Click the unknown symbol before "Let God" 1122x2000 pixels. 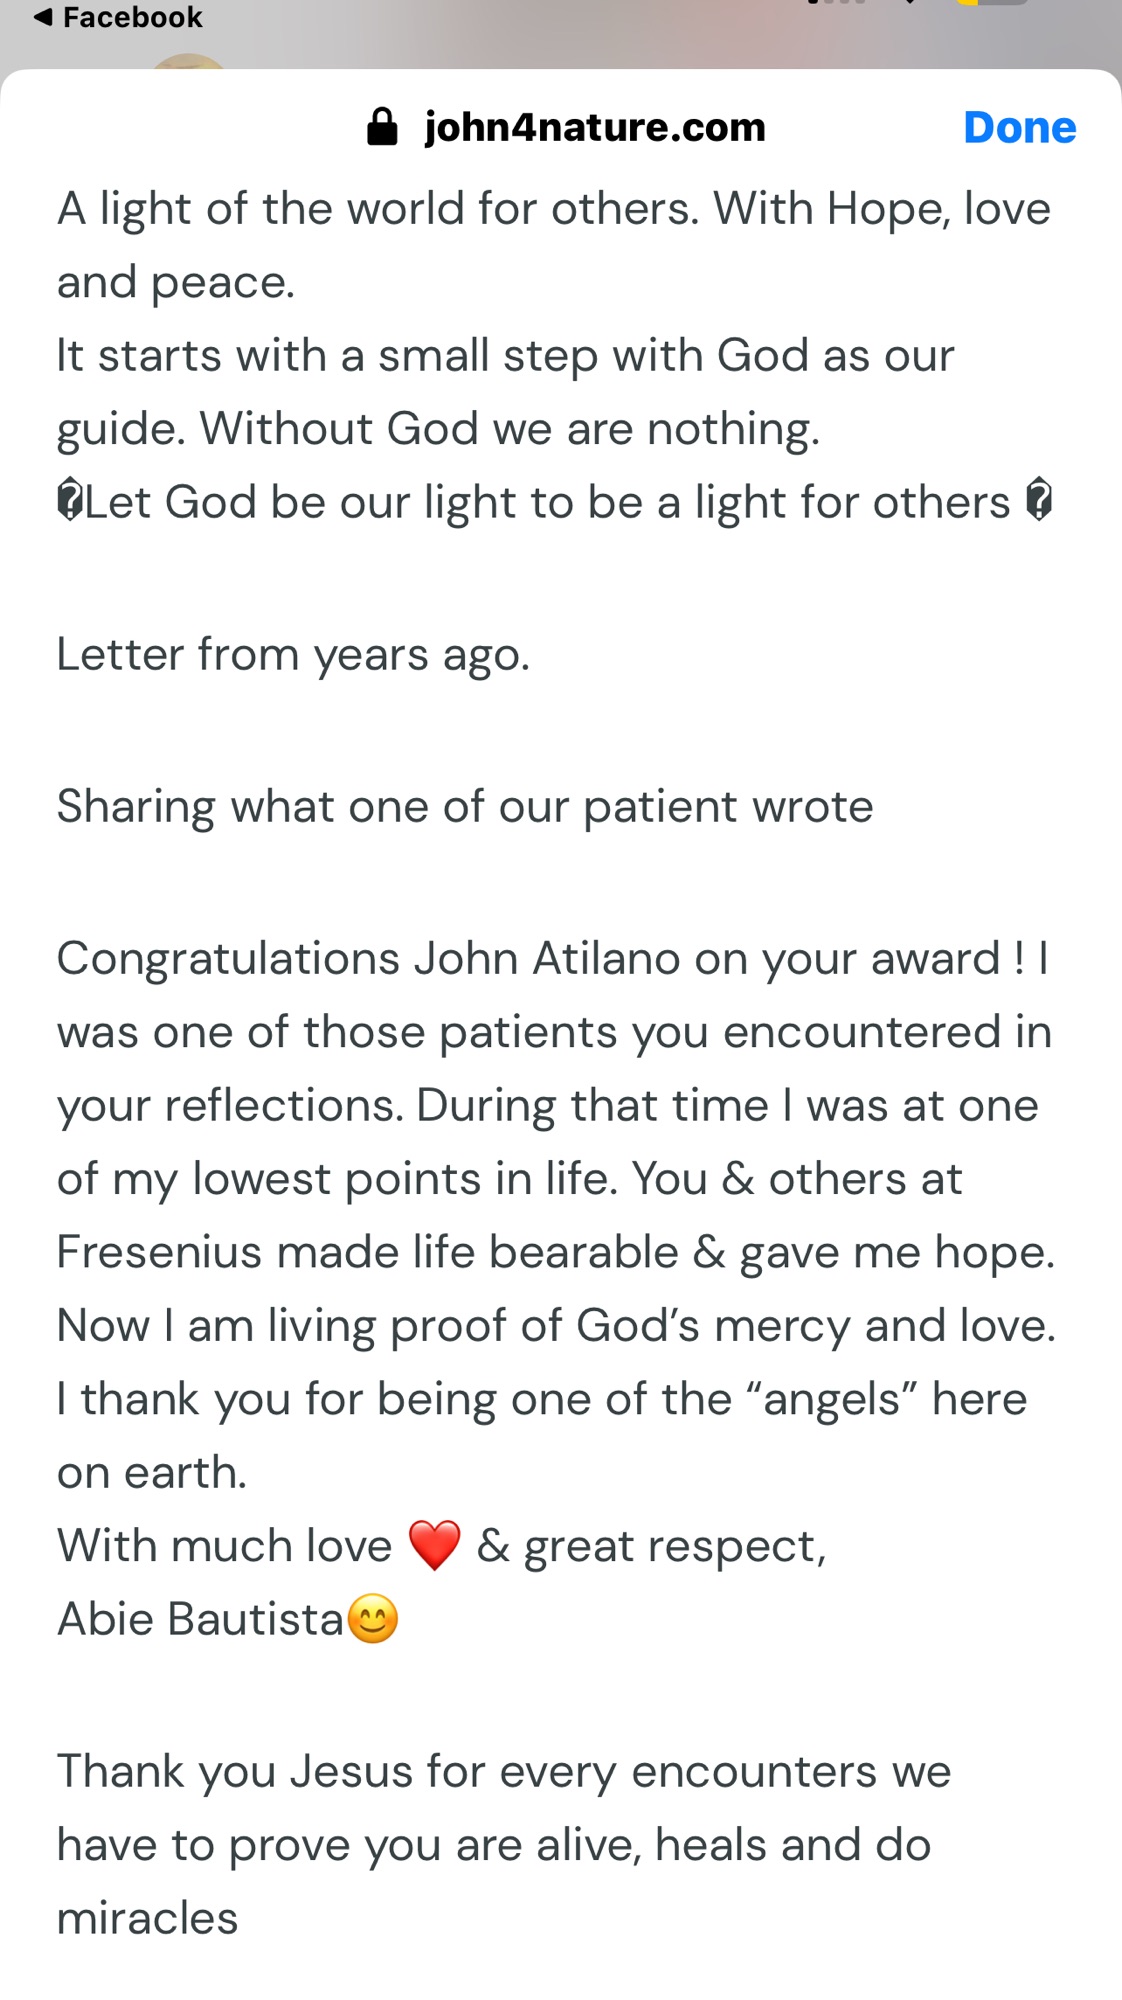[69, 501]
